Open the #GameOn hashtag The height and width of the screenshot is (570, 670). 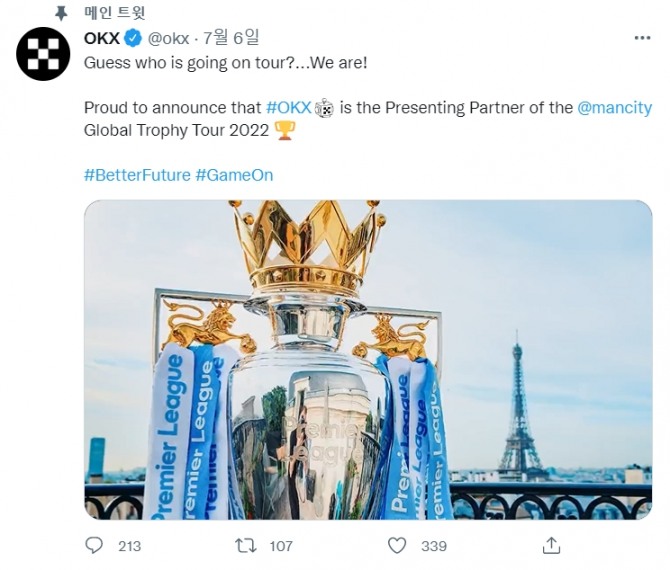234,174
